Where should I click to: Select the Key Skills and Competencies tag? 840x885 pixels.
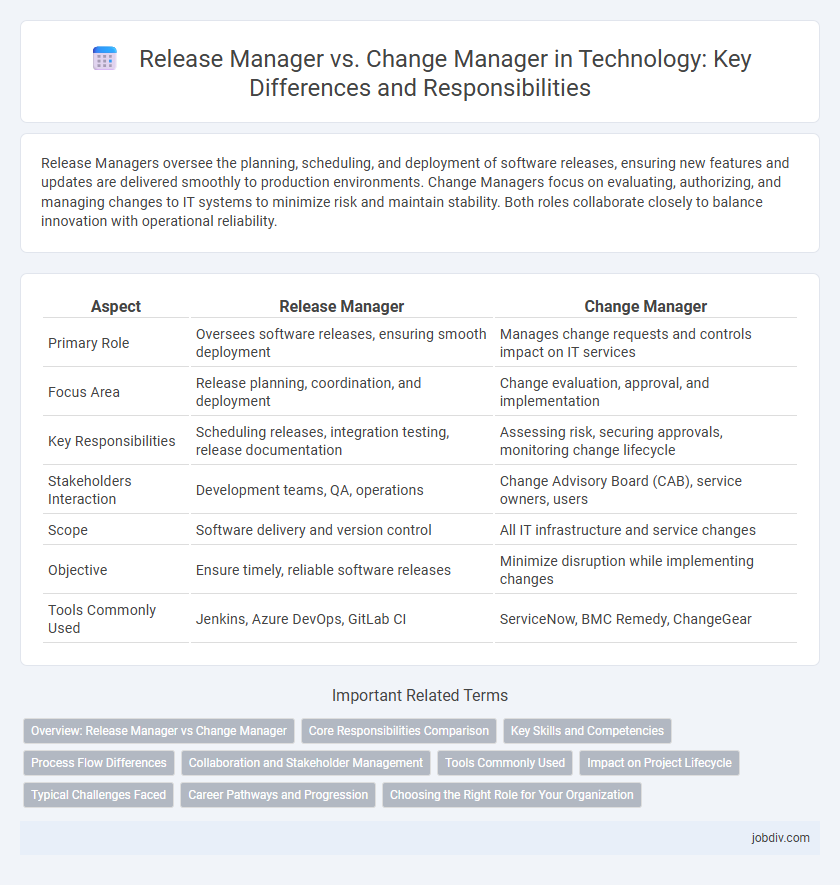coord(587,730)
